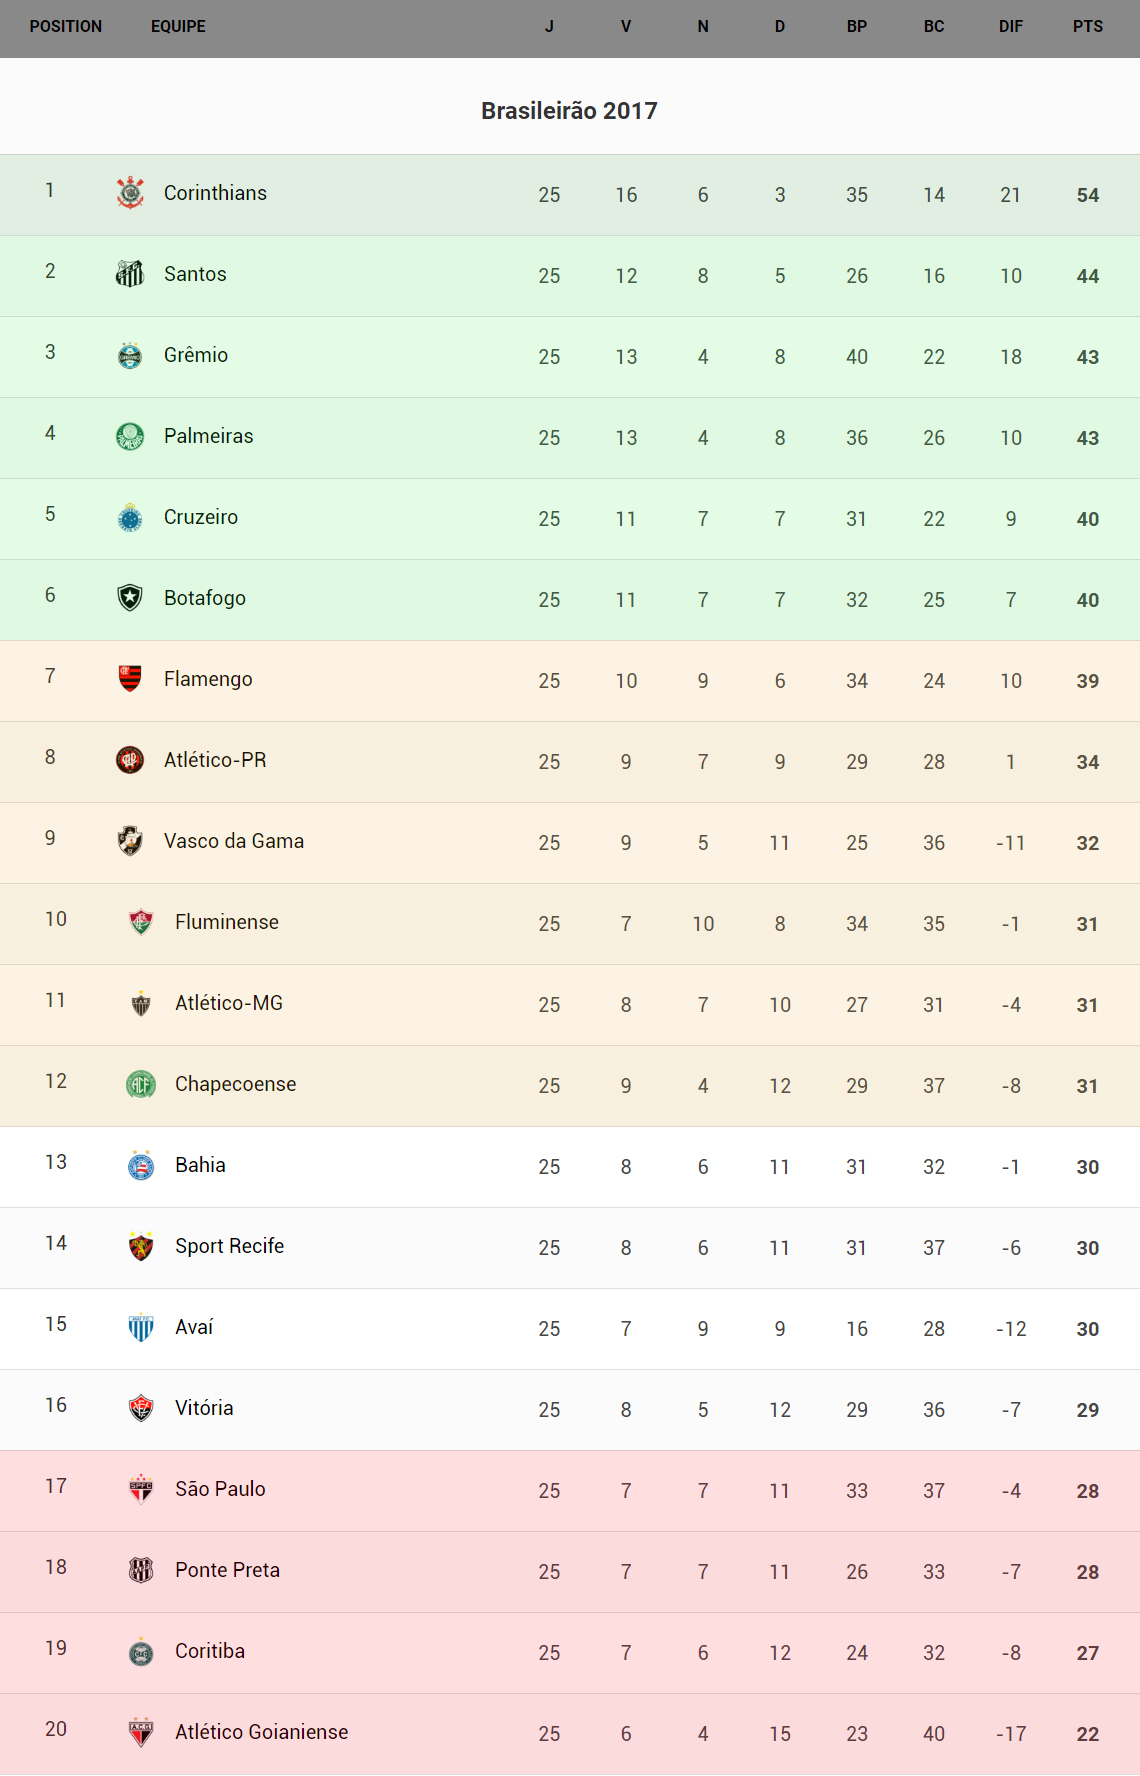
Task: Open the Sport Recife team link
Action: (x=229, y=1246)
